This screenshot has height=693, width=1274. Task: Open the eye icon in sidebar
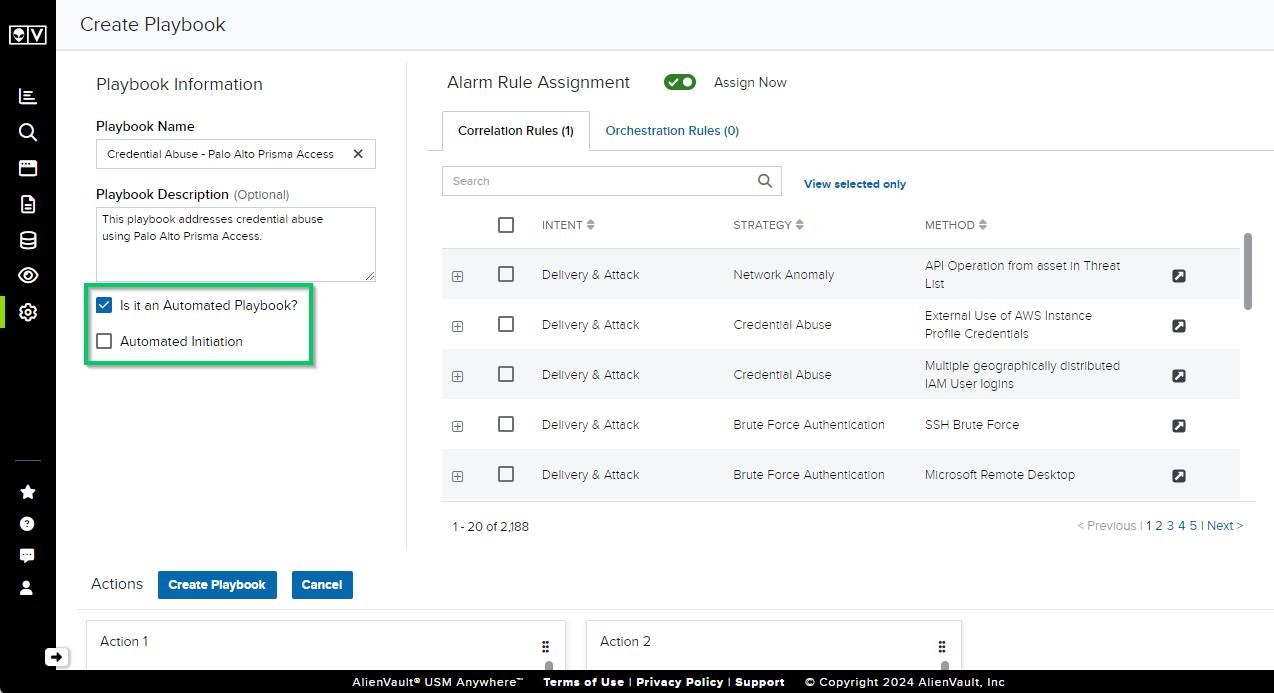[x=28, y=276]
